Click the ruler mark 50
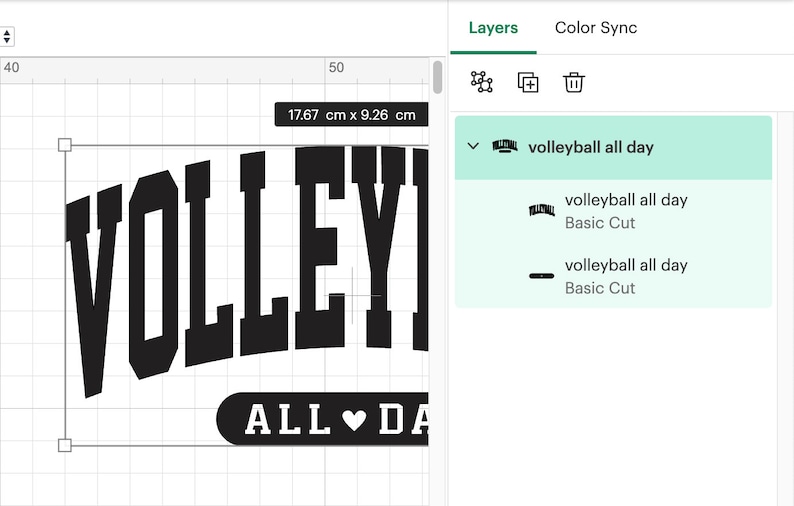The height and width of the screenshot is (506, 794). 336,67
